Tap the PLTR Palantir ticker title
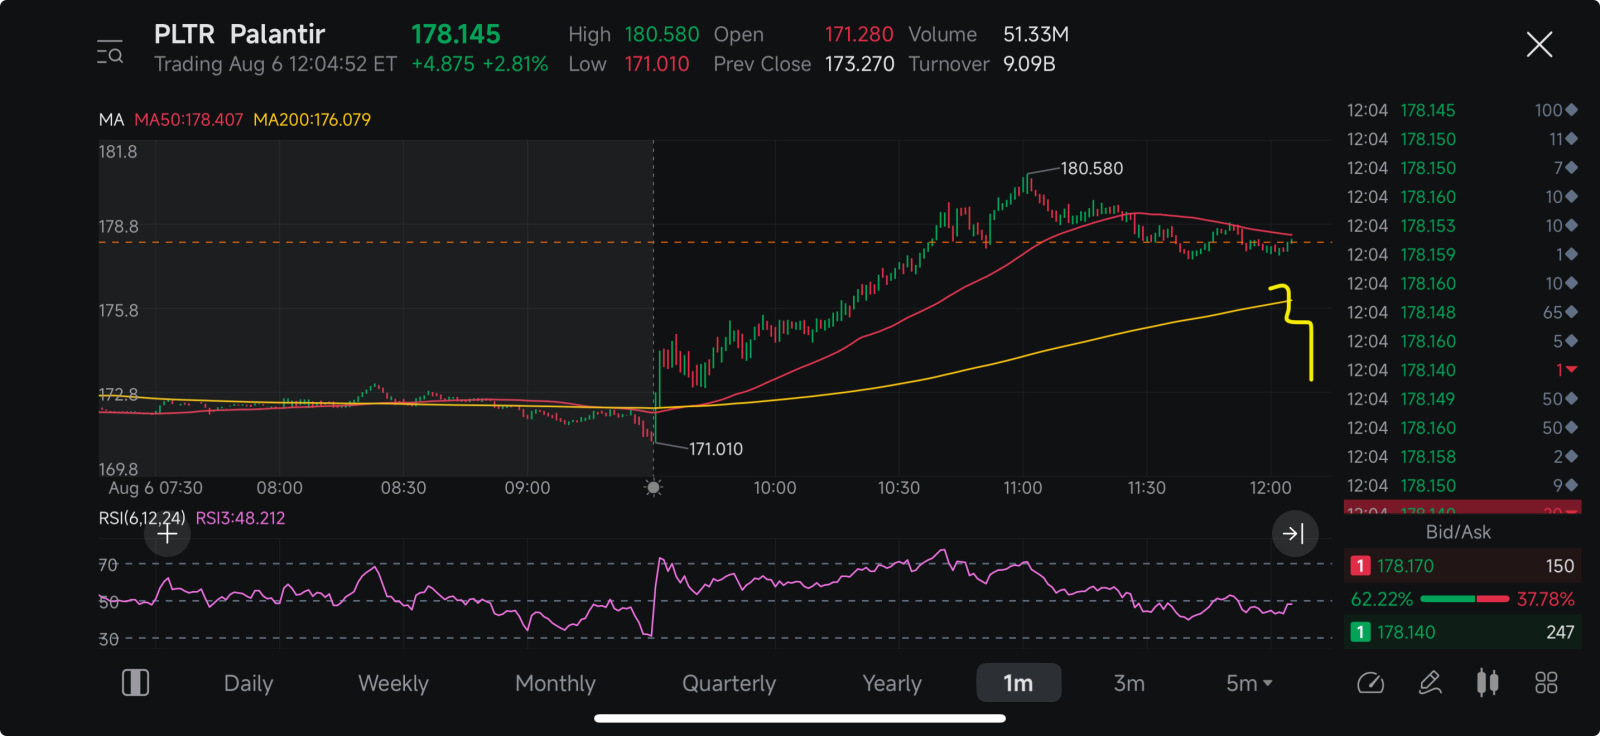Image resolution: width=1600 pixels, height=736 pixels. coord(239,34)
